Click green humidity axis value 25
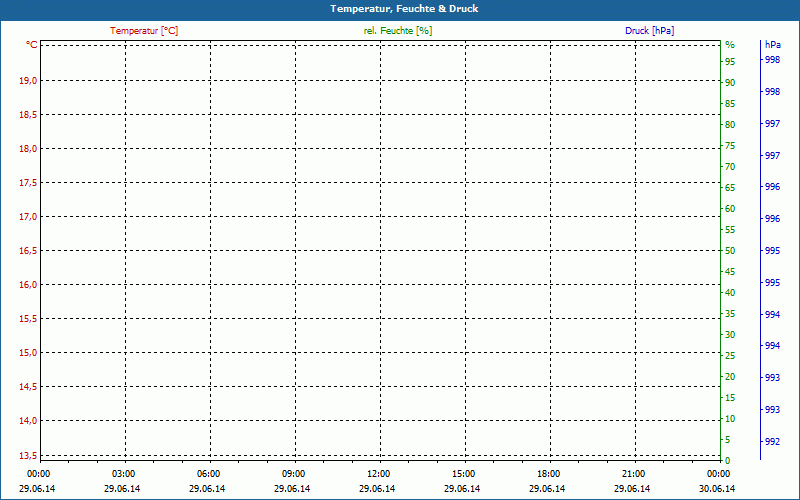This screenshot has width=800, height=500. [x=730, y=356]
